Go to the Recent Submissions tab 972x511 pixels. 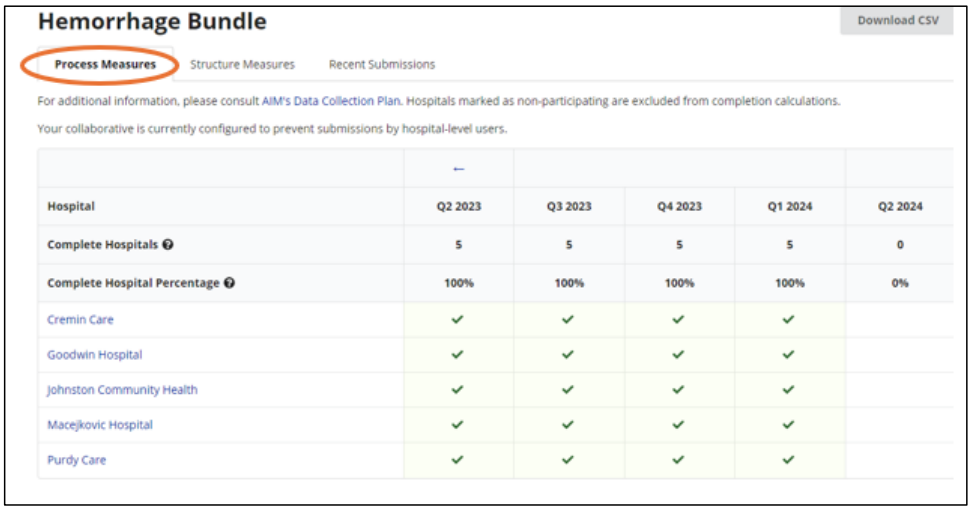pyautogui.click(x=381, y=65)
